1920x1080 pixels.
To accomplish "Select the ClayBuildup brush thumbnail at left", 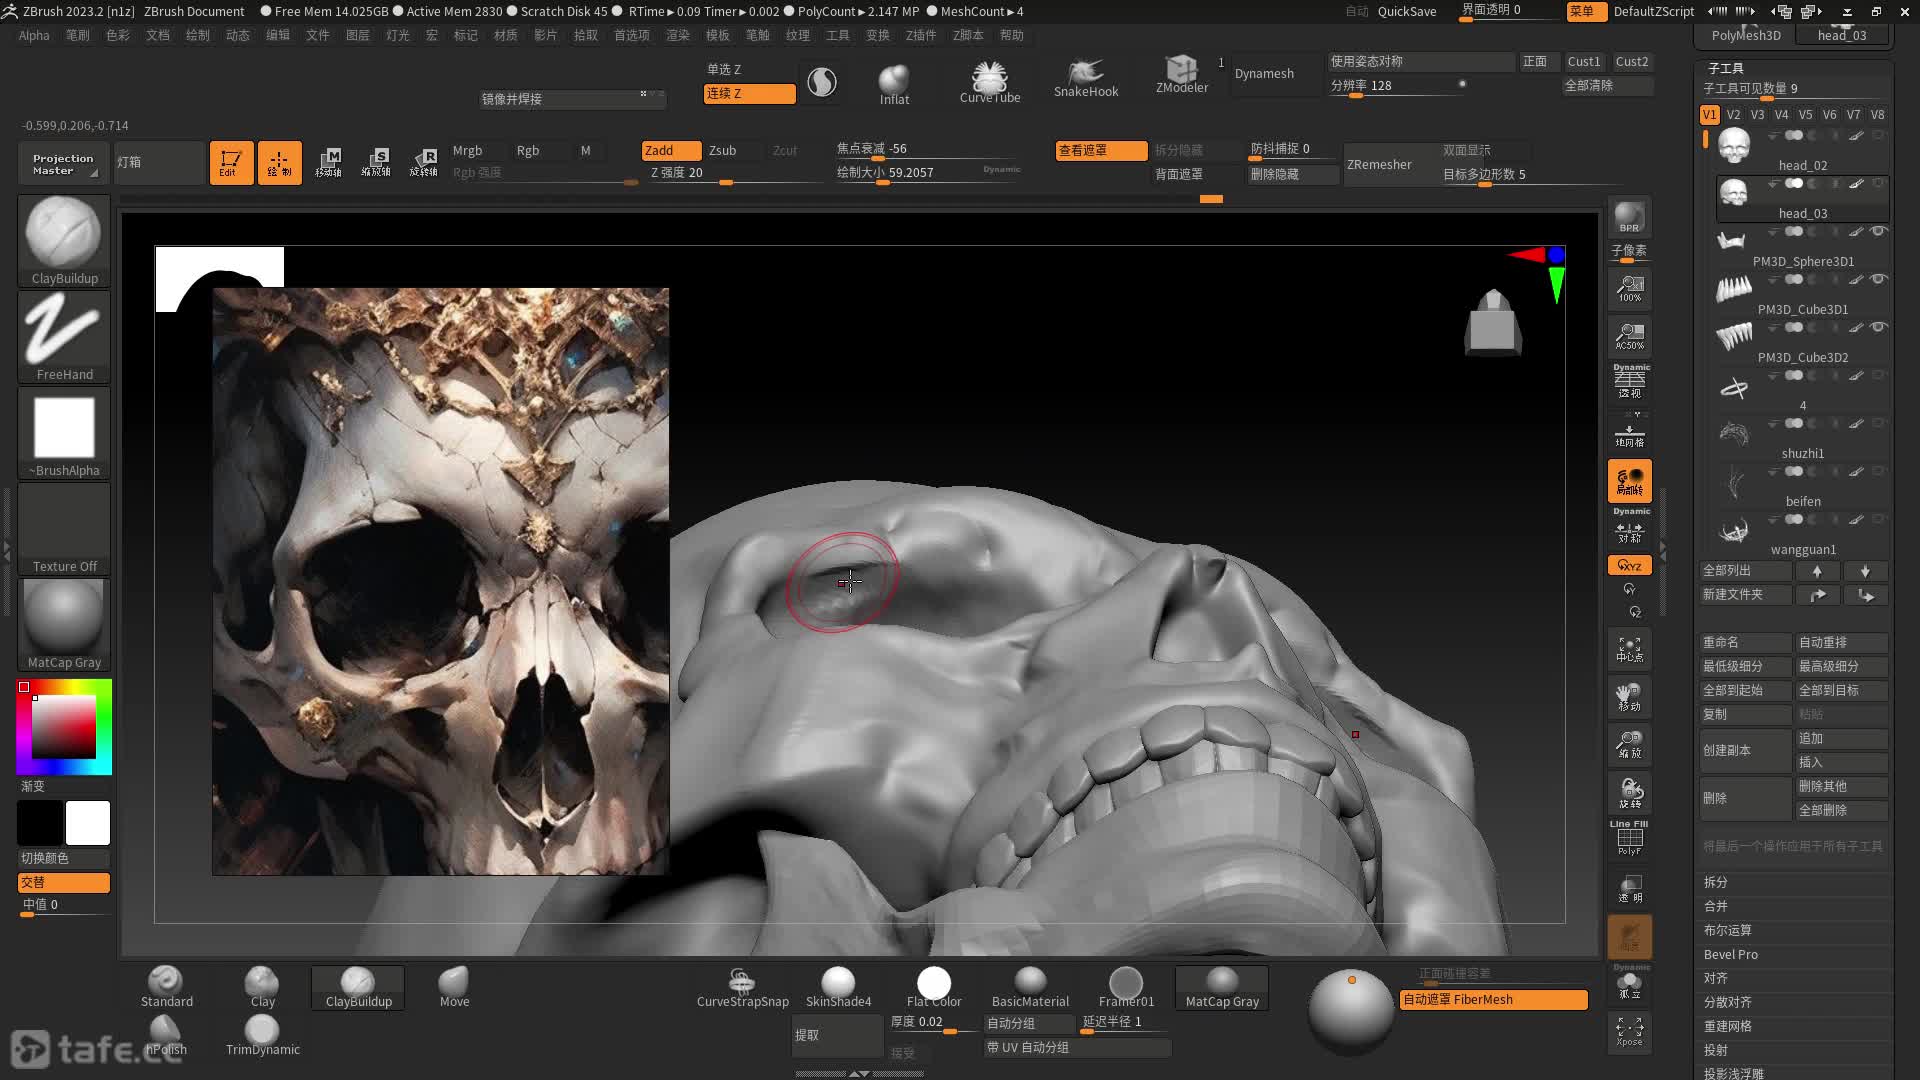I will click(64, 241).
